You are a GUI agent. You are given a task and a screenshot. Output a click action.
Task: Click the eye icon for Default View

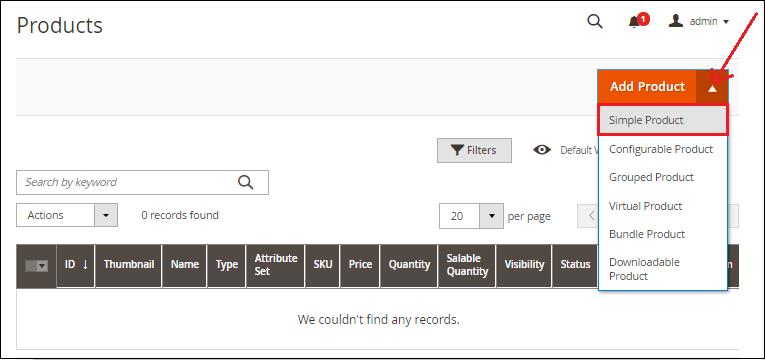542,150
